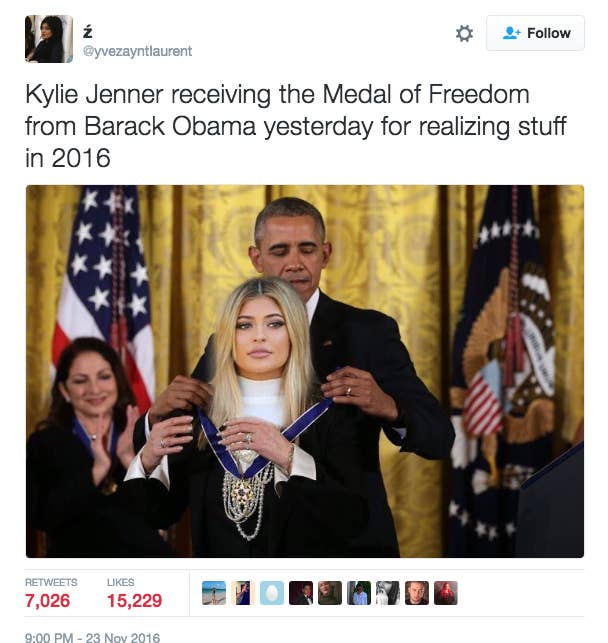View the 15,229 likes list
Screen dimensions: 608x643
tap(134, 601)
